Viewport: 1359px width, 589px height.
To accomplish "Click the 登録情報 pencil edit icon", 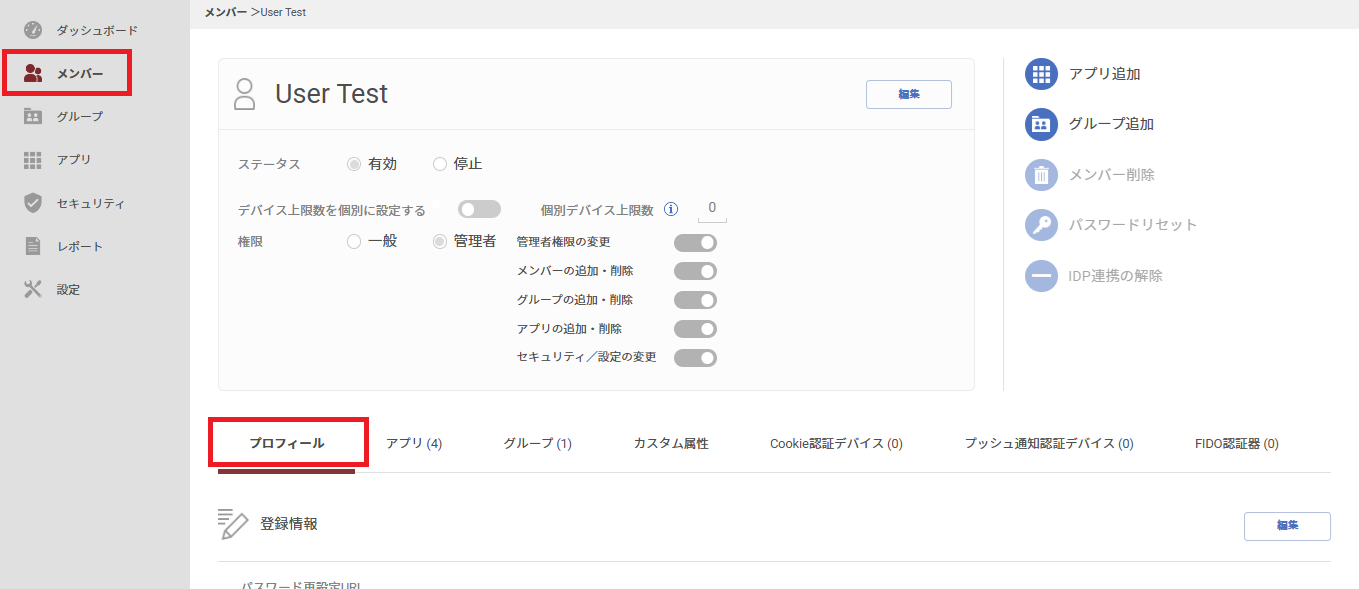I will coord(232,524).
